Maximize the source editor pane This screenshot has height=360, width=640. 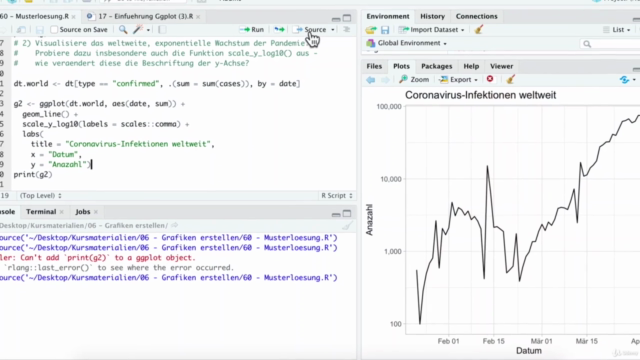(347, 18)
